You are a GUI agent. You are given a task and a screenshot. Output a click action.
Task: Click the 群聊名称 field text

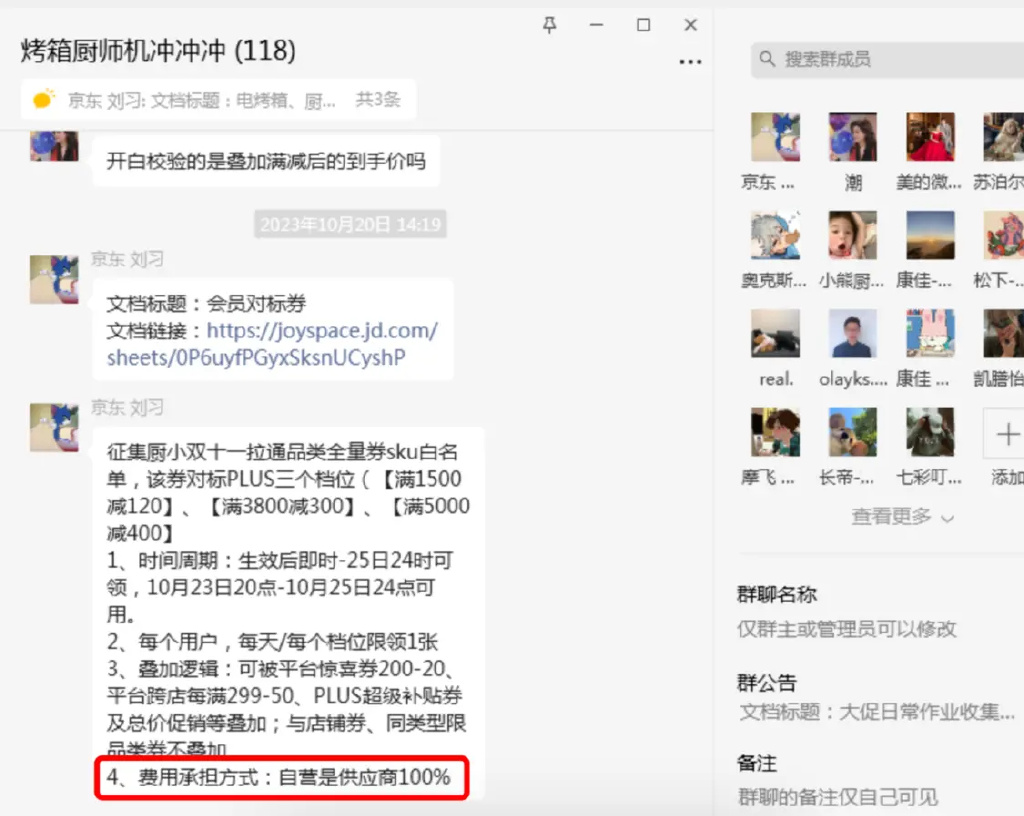(x=846, y=629)
